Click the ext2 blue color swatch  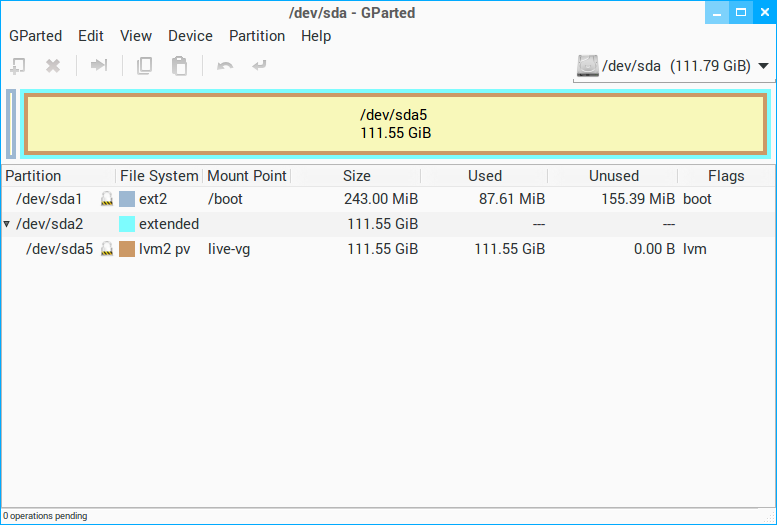coord(127,199)
